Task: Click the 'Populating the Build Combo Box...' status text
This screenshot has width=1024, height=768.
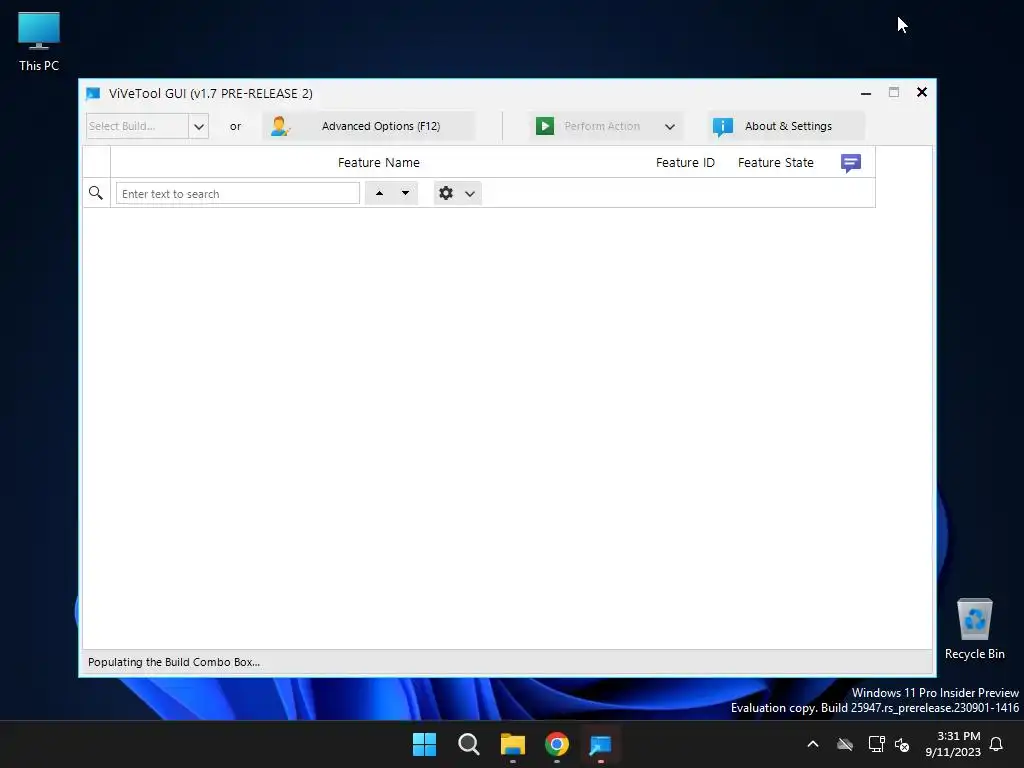Action: (174, 662)
